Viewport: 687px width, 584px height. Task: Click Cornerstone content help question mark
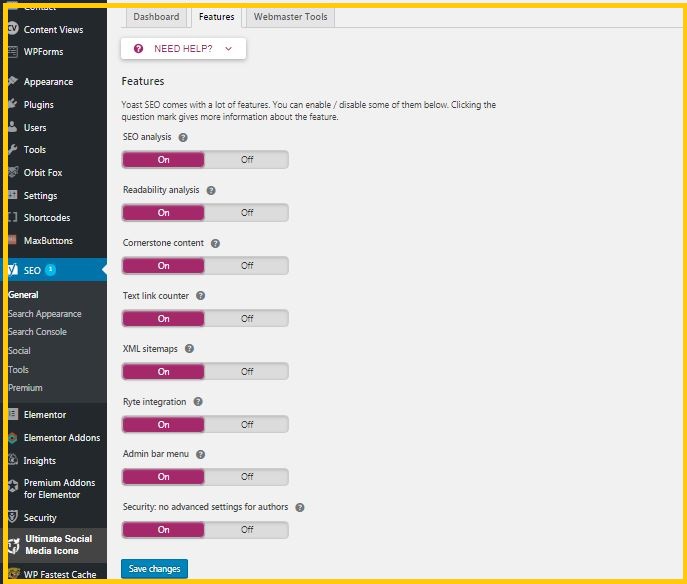tap(215, 244)
